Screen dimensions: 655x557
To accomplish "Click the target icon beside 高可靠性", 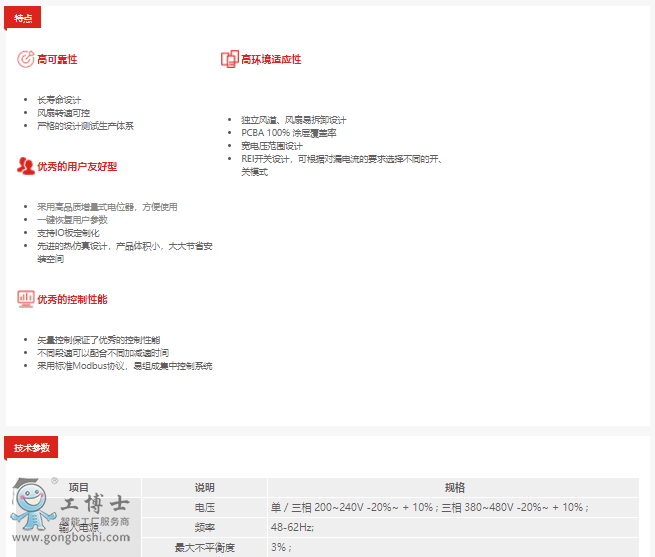I will click(x=25, y=59).
